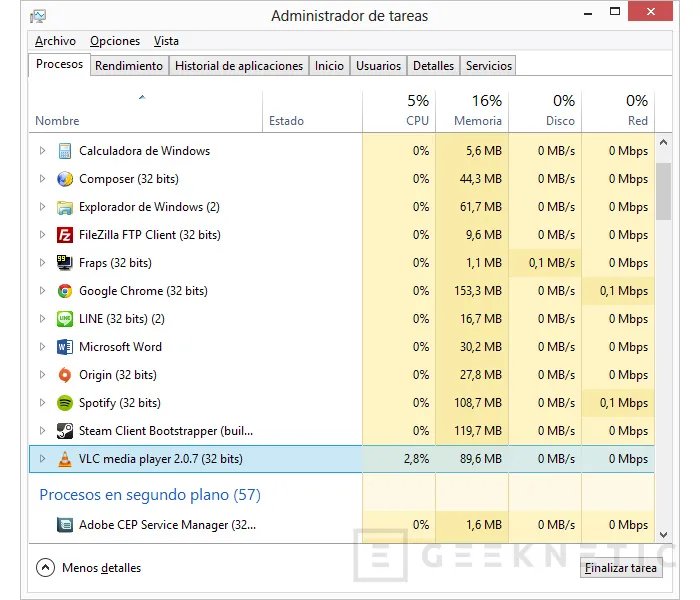Expand the Composer (32 bits) process
This screenshot has width=700, height=600.
[42, 179]
